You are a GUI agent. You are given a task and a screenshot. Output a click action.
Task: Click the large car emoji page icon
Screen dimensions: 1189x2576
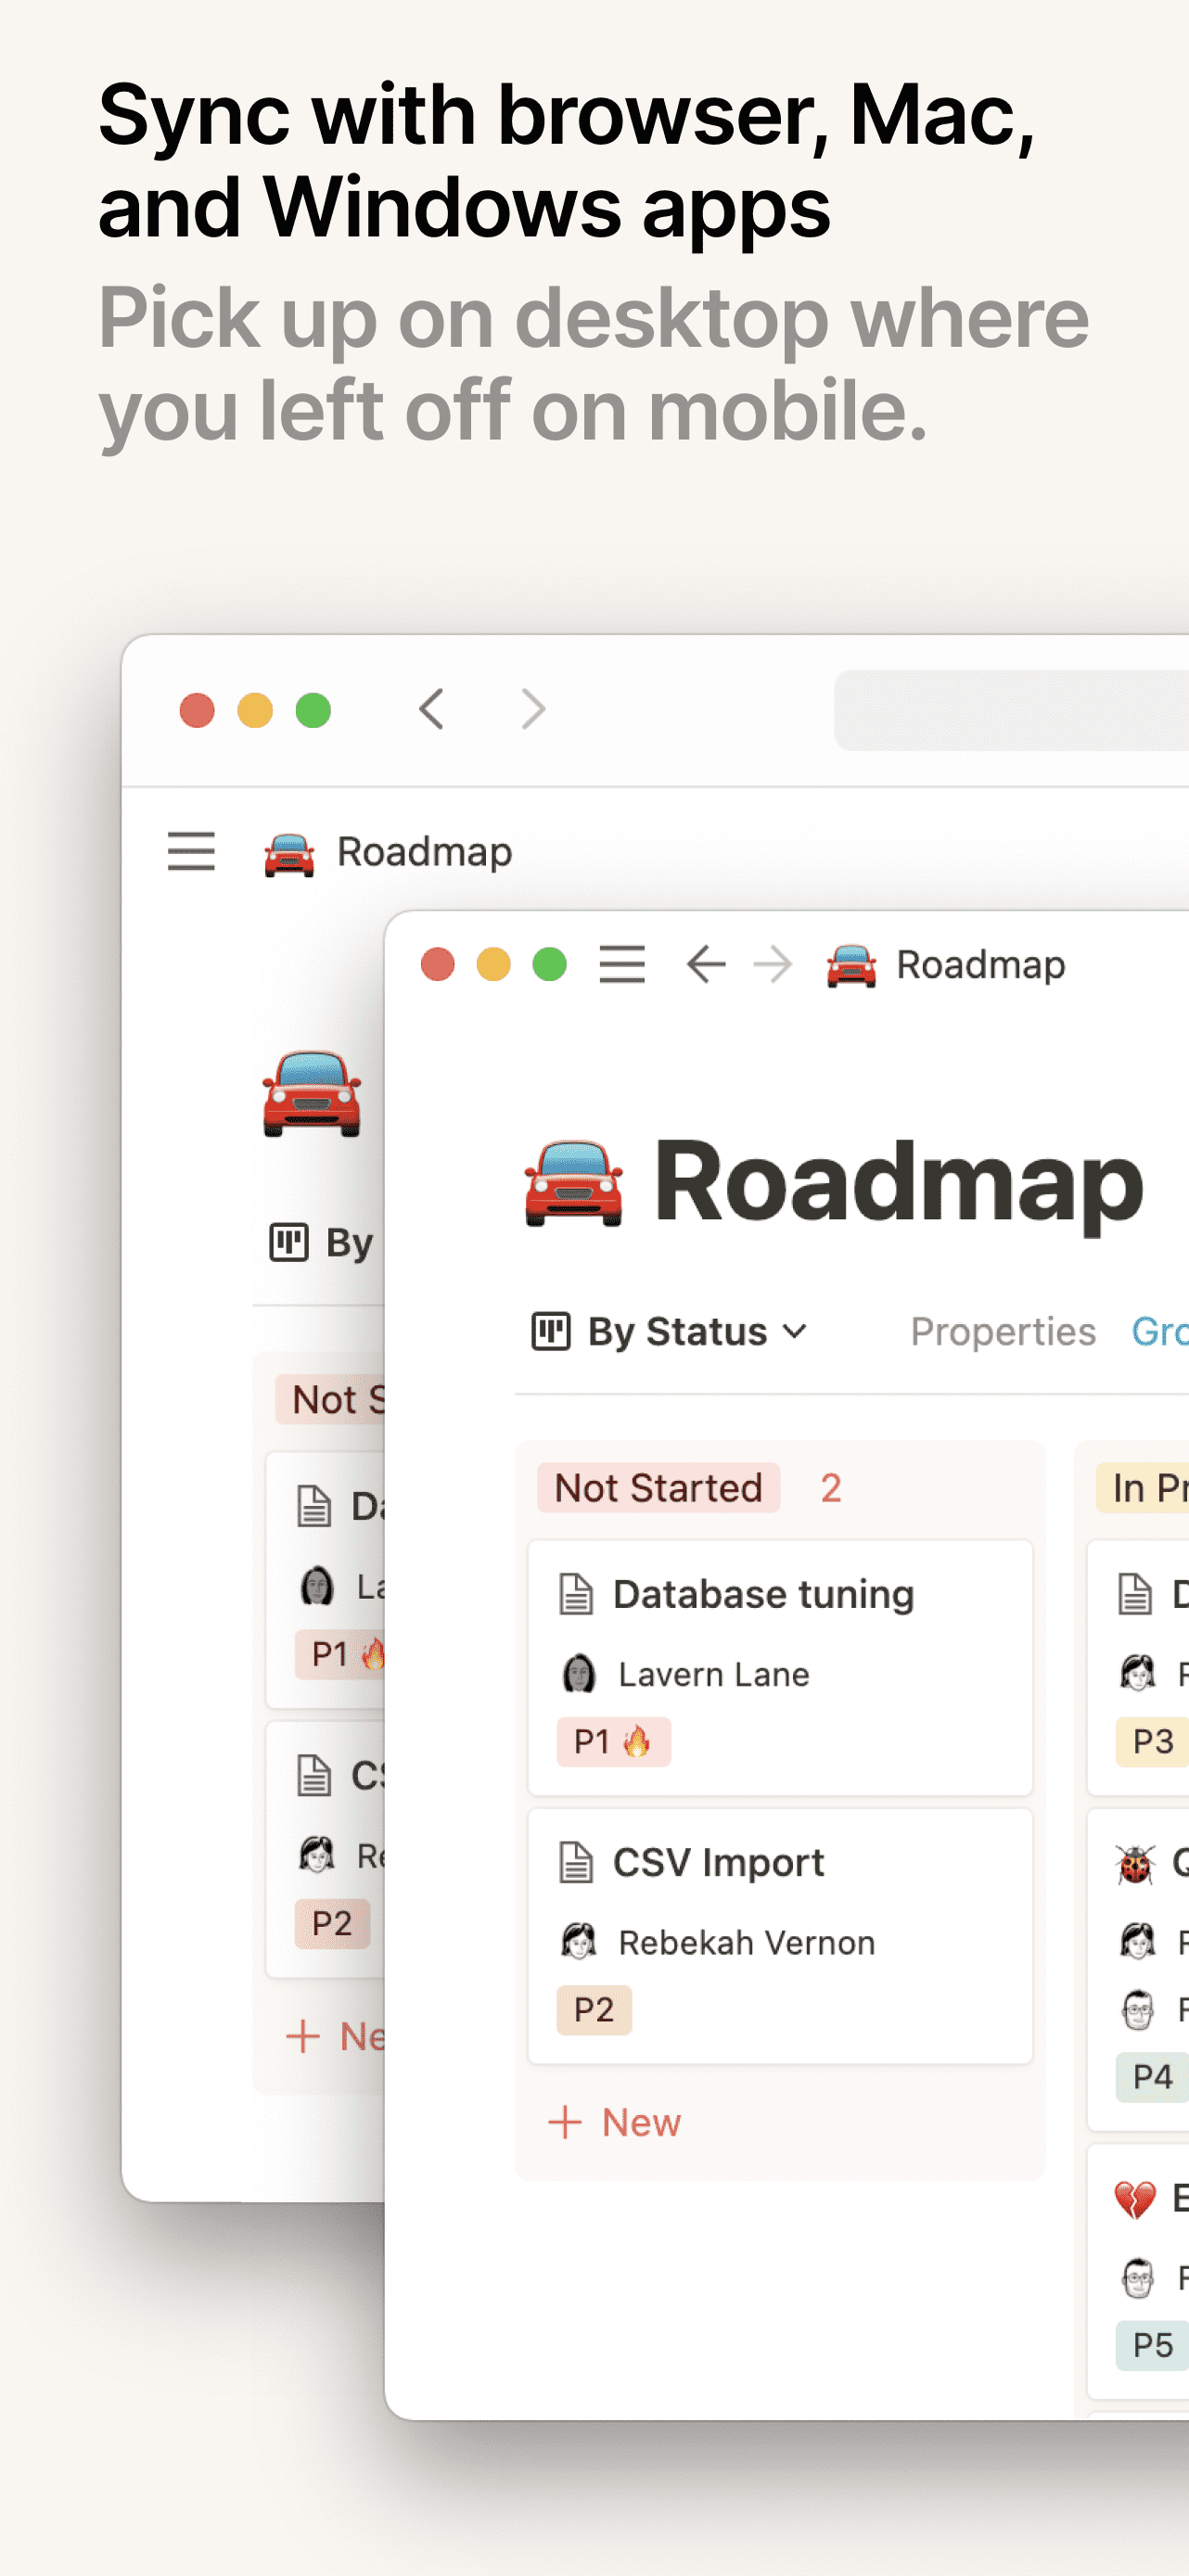coord(574,1183)
